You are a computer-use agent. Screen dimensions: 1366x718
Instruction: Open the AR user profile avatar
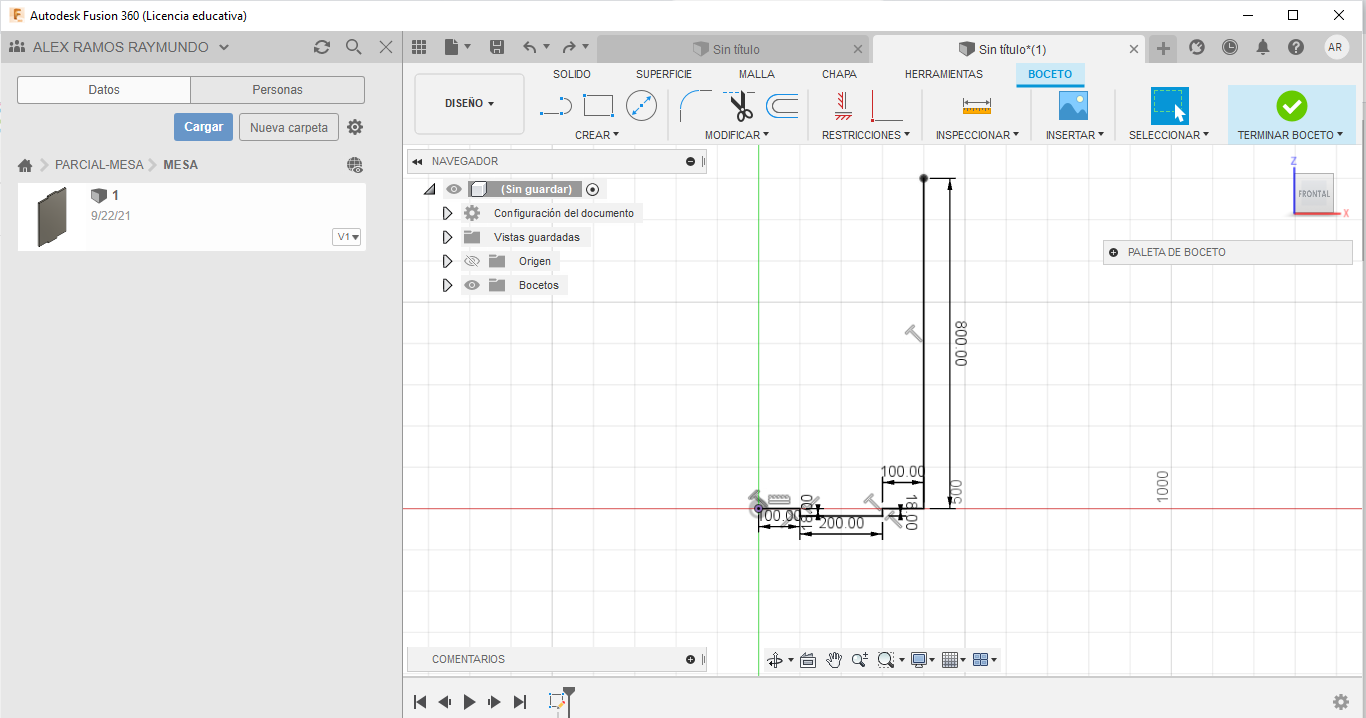coord(1336,47)
